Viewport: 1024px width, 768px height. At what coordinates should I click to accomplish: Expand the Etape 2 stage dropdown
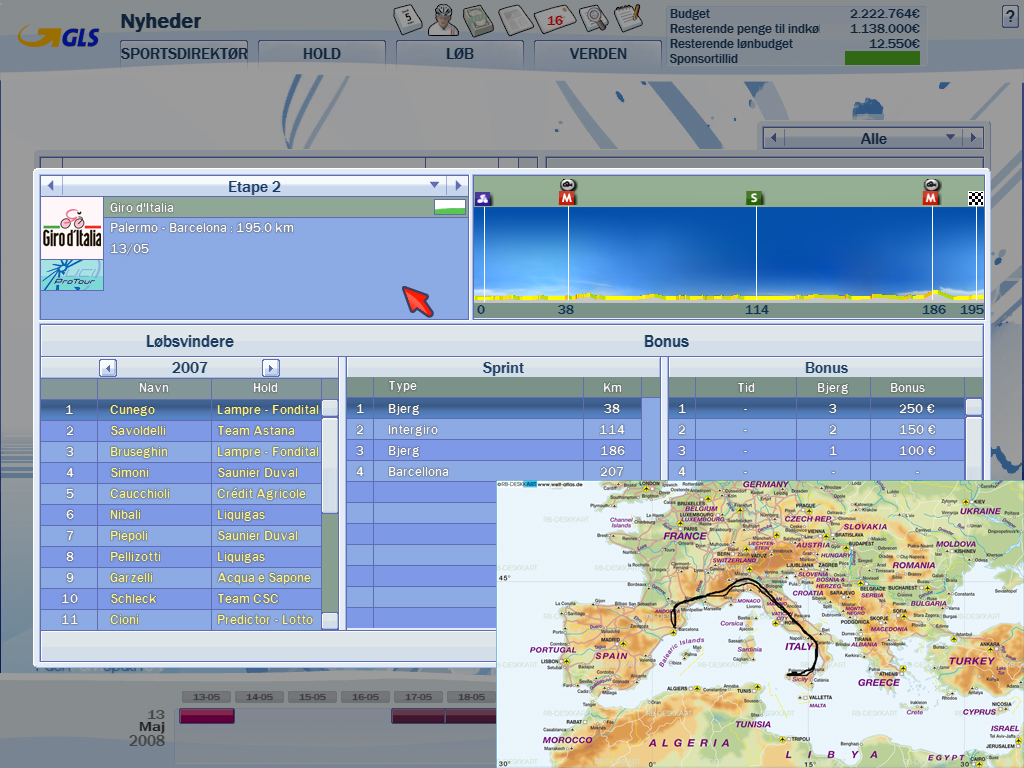click(434, 185)
